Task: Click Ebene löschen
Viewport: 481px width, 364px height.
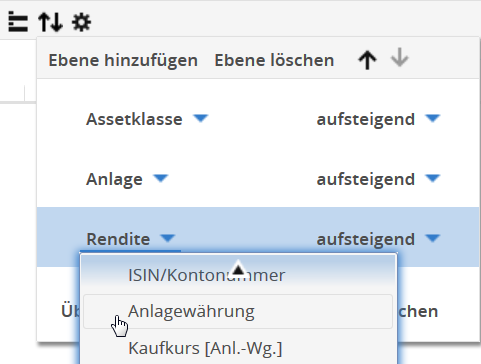Action: tap(274, 60)
